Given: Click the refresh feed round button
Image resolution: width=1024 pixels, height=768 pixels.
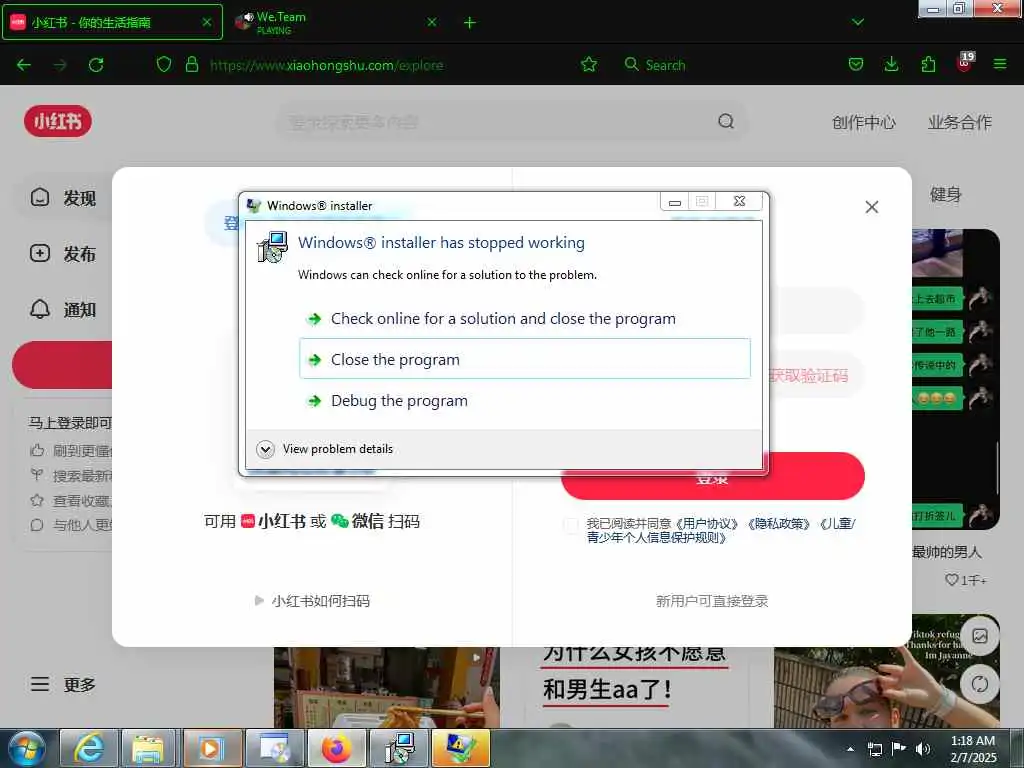Looking at the screenshot, I should tap(980, 684).
